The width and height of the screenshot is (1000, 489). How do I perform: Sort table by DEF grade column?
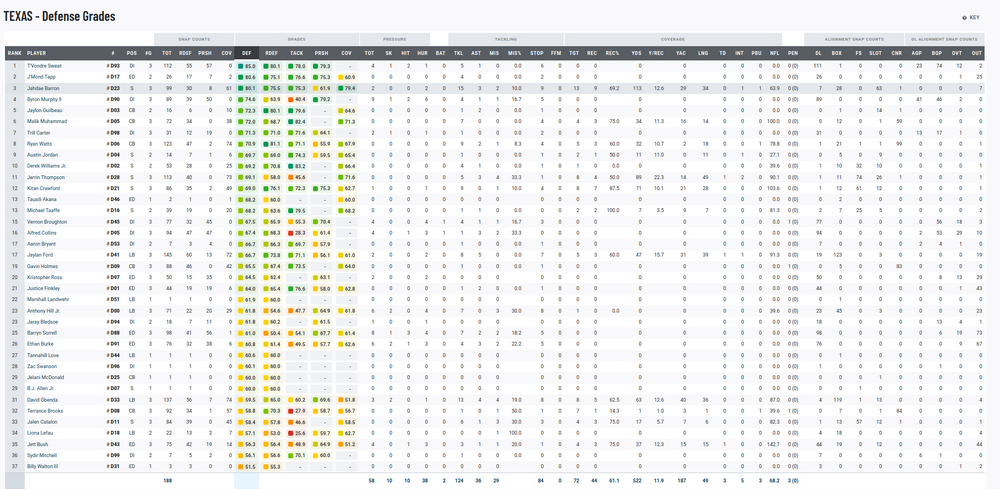(x=247, y=52)
